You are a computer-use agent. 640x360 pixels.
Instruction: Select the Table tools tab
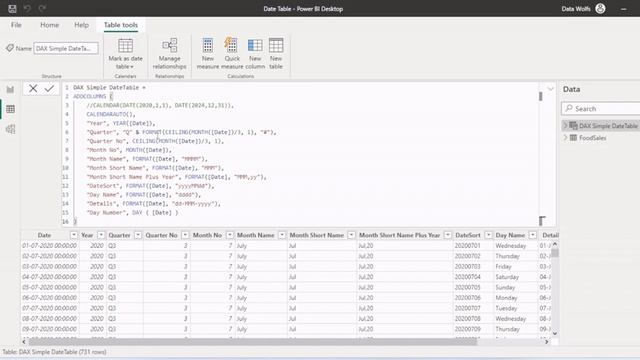coord(120,25)
